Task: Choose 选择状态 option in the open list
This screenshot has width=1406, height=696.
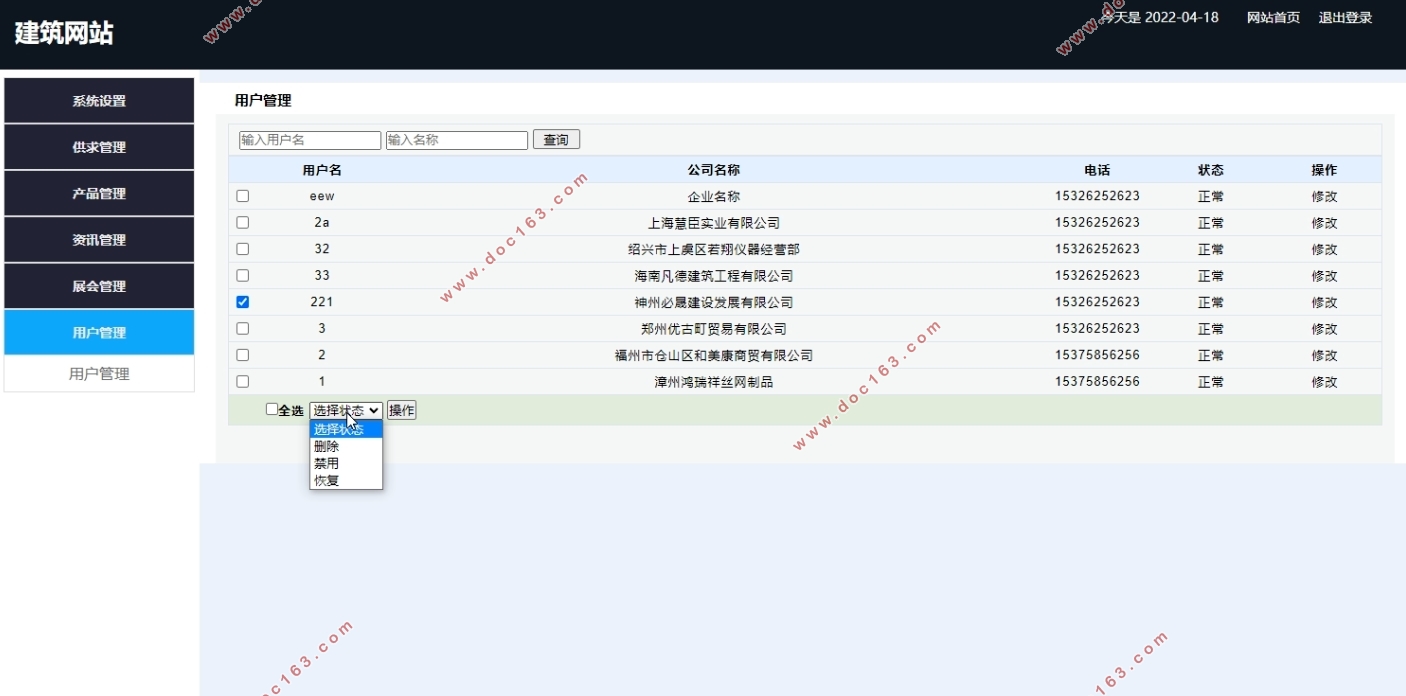Action: click(x=346, y=429)
